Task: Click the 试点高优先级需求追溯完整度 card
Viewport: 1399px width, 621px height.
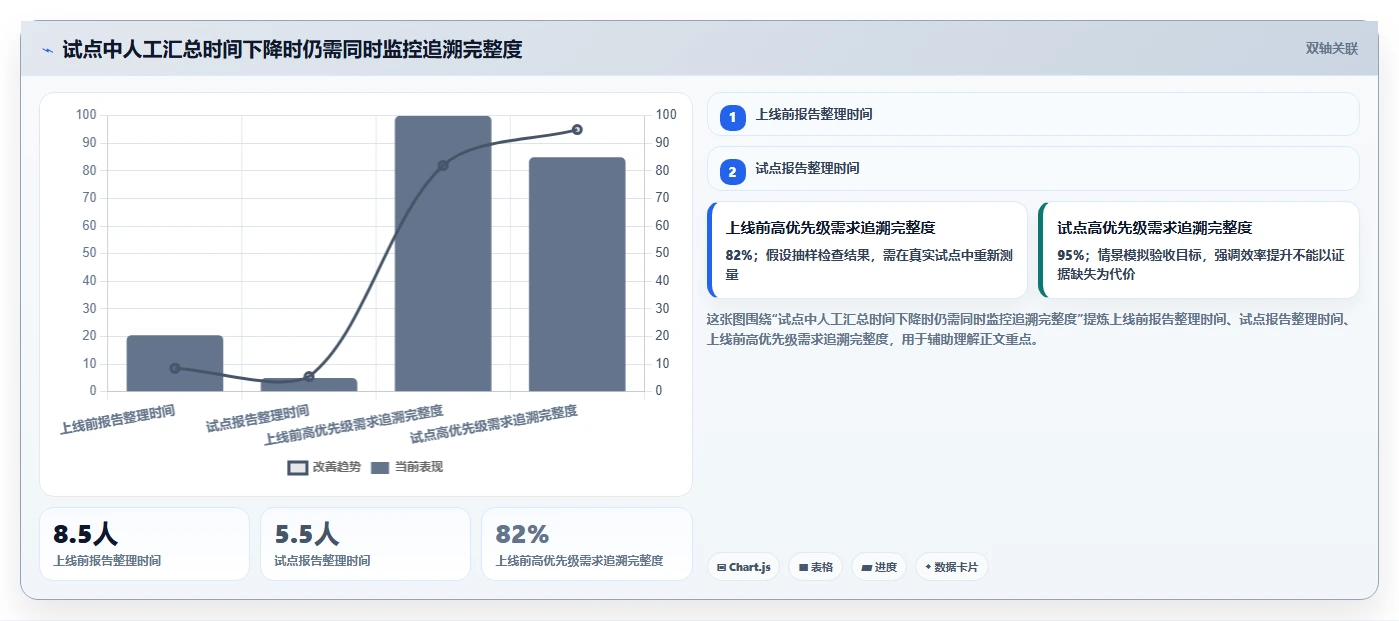Action: tap(1199, 250)
